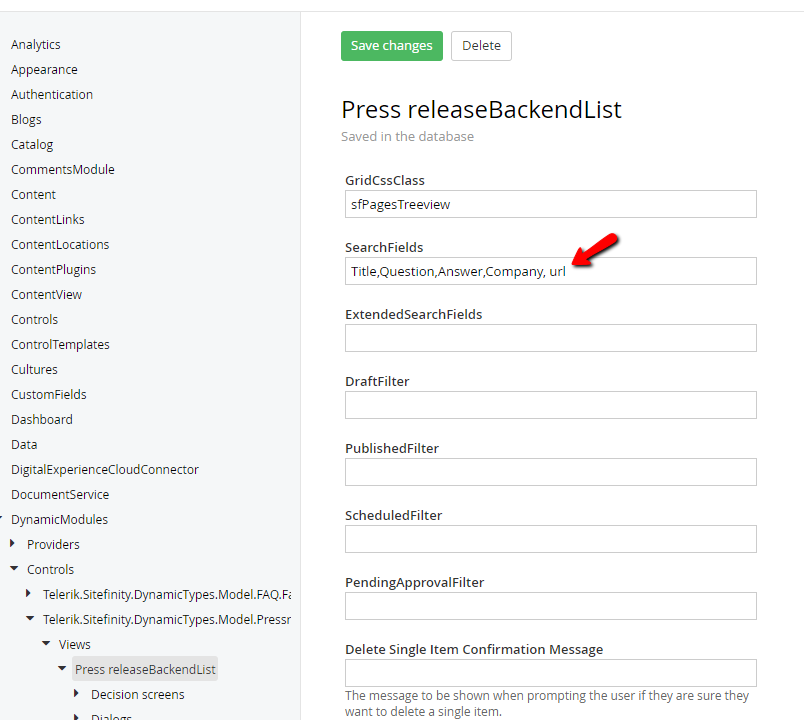804x720 pixels.
Task: Collapse the Controls node under DynamicModules
Action: point(14,568)
